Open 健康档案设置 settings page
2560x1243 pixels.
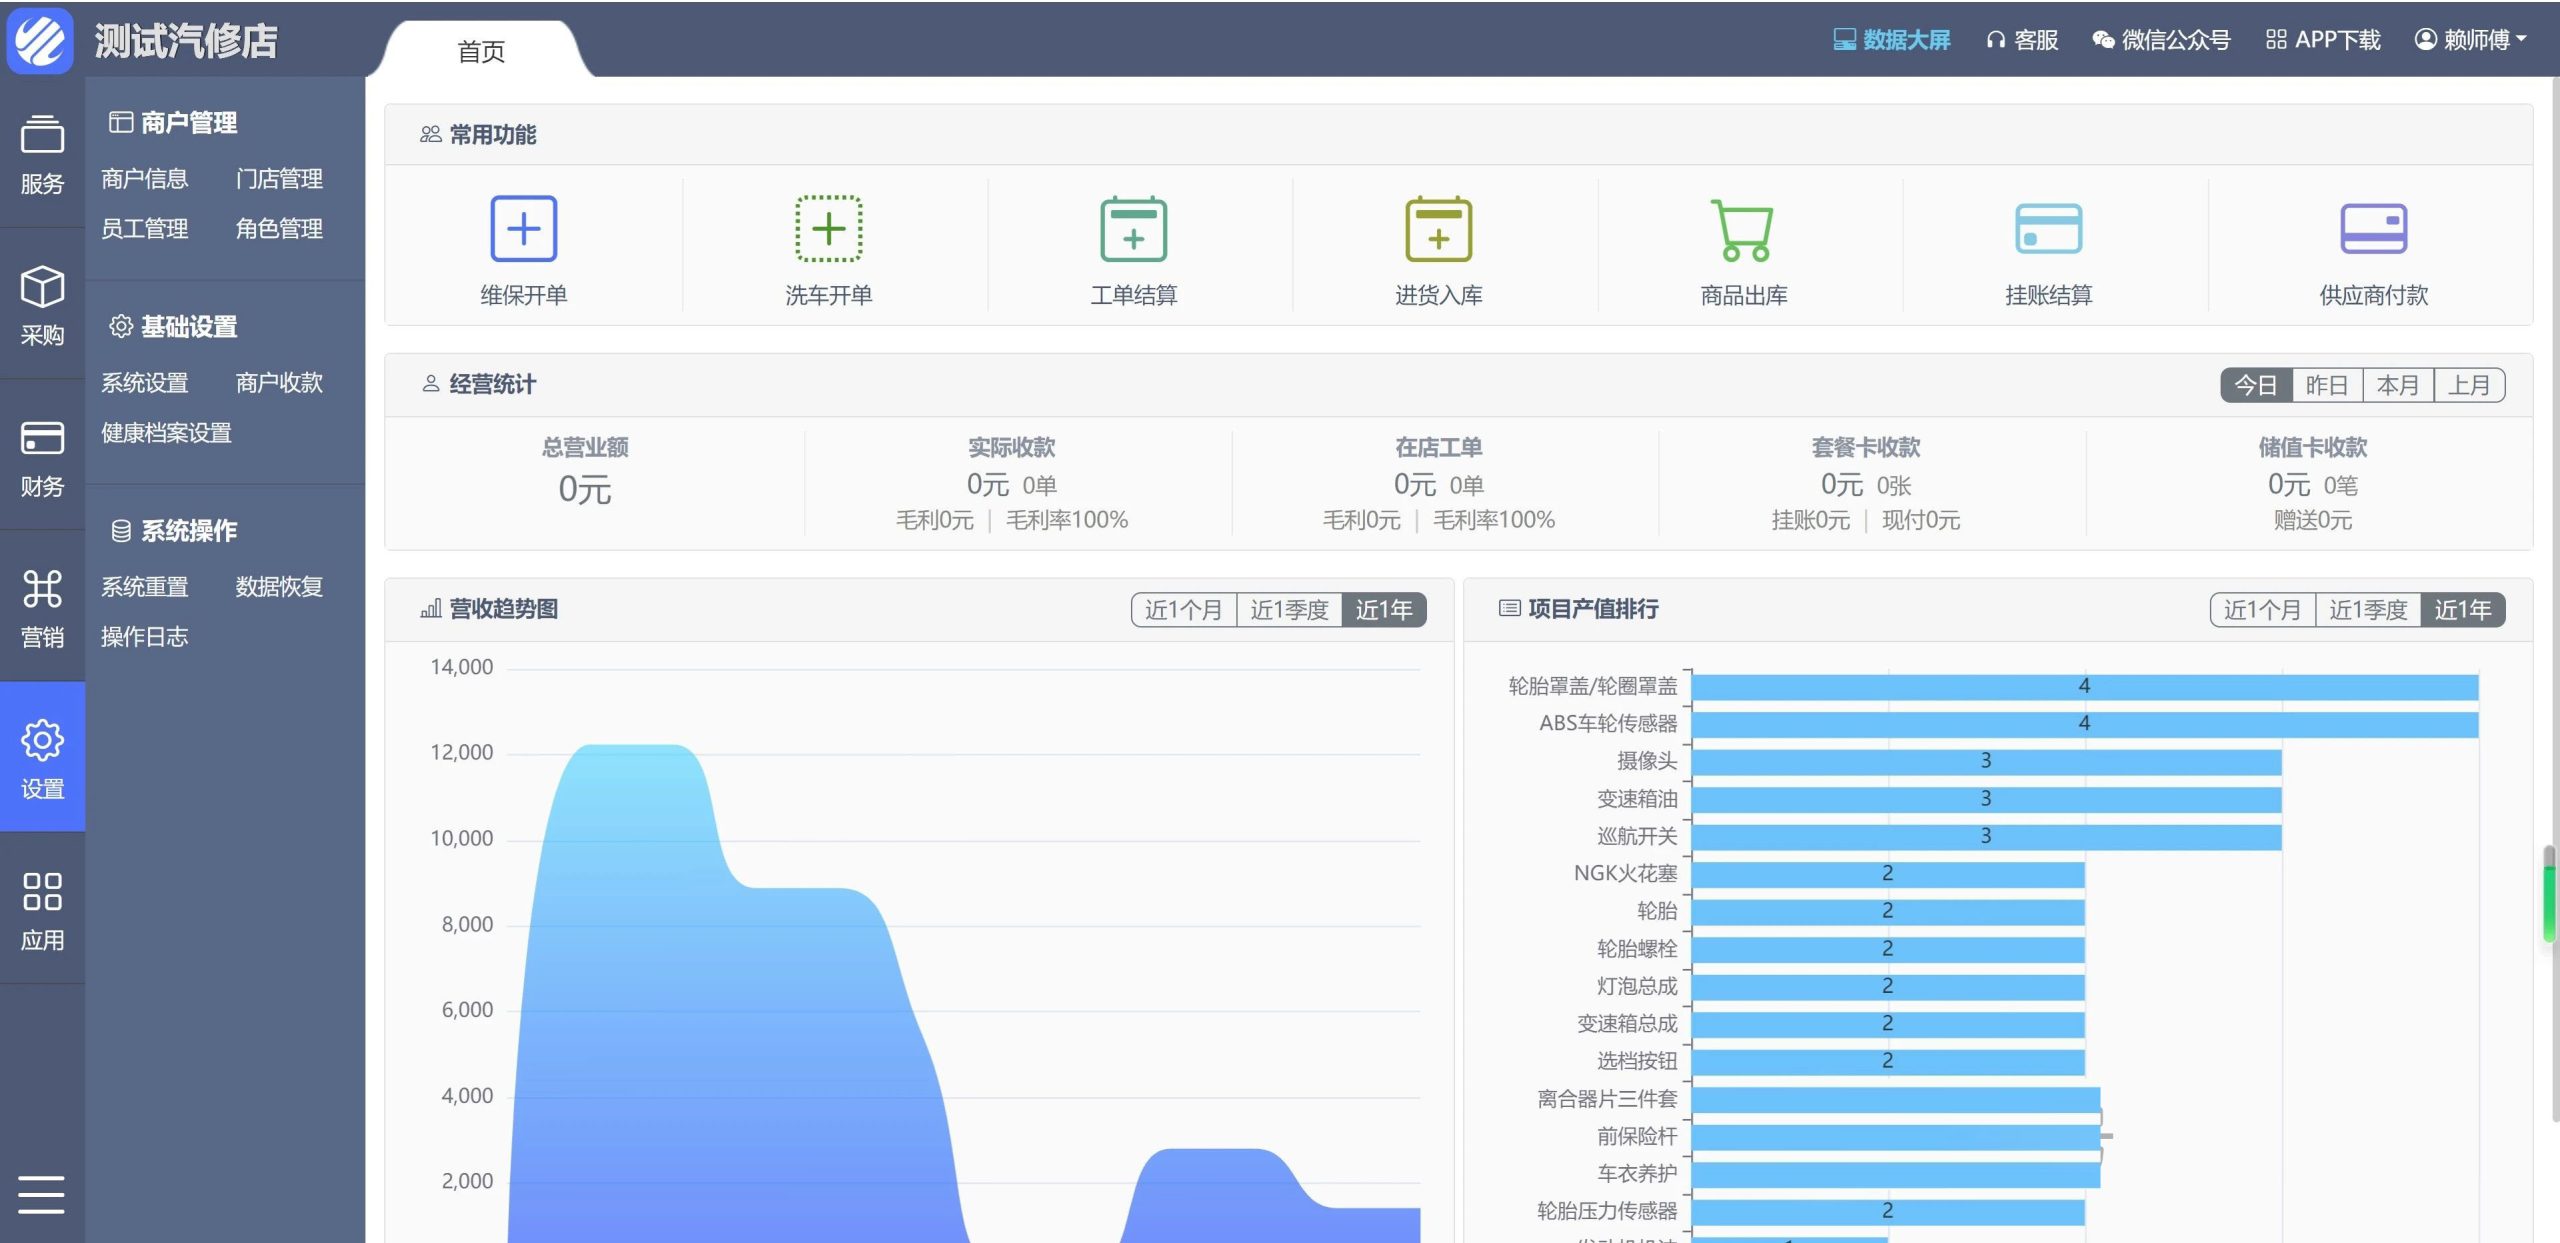pyautogui.click(x=166, y=434)
